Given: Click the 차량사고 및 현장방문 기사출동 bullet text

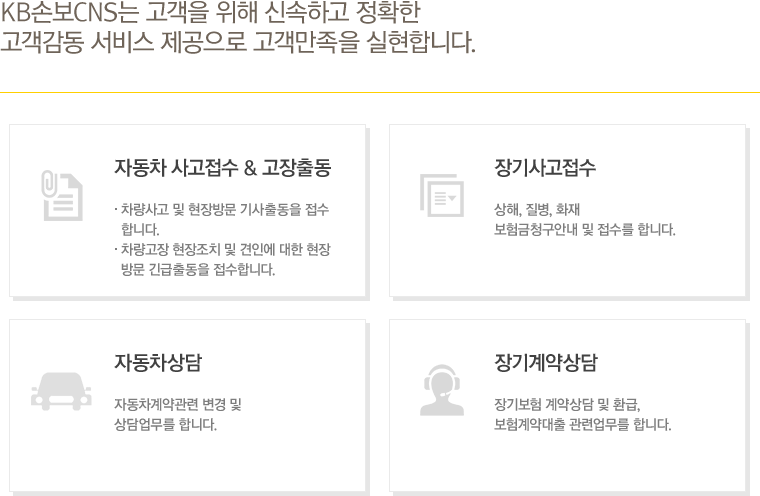Looking at the screenshot, I should coord(222,209).
